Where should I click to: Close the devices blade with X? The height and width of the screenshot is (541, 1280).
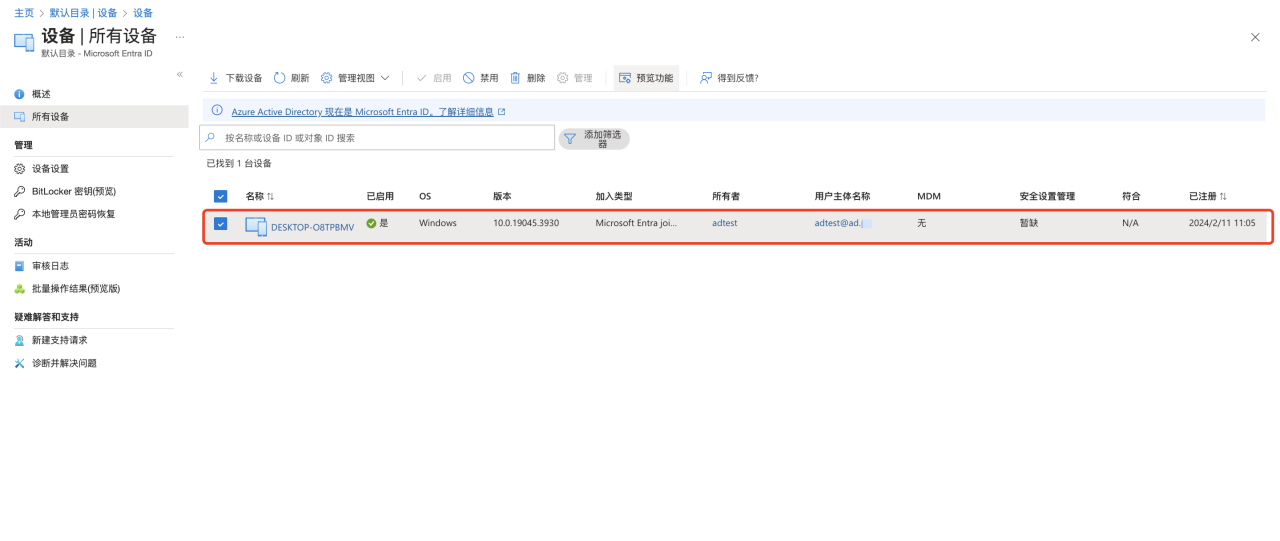point(1256,37)
